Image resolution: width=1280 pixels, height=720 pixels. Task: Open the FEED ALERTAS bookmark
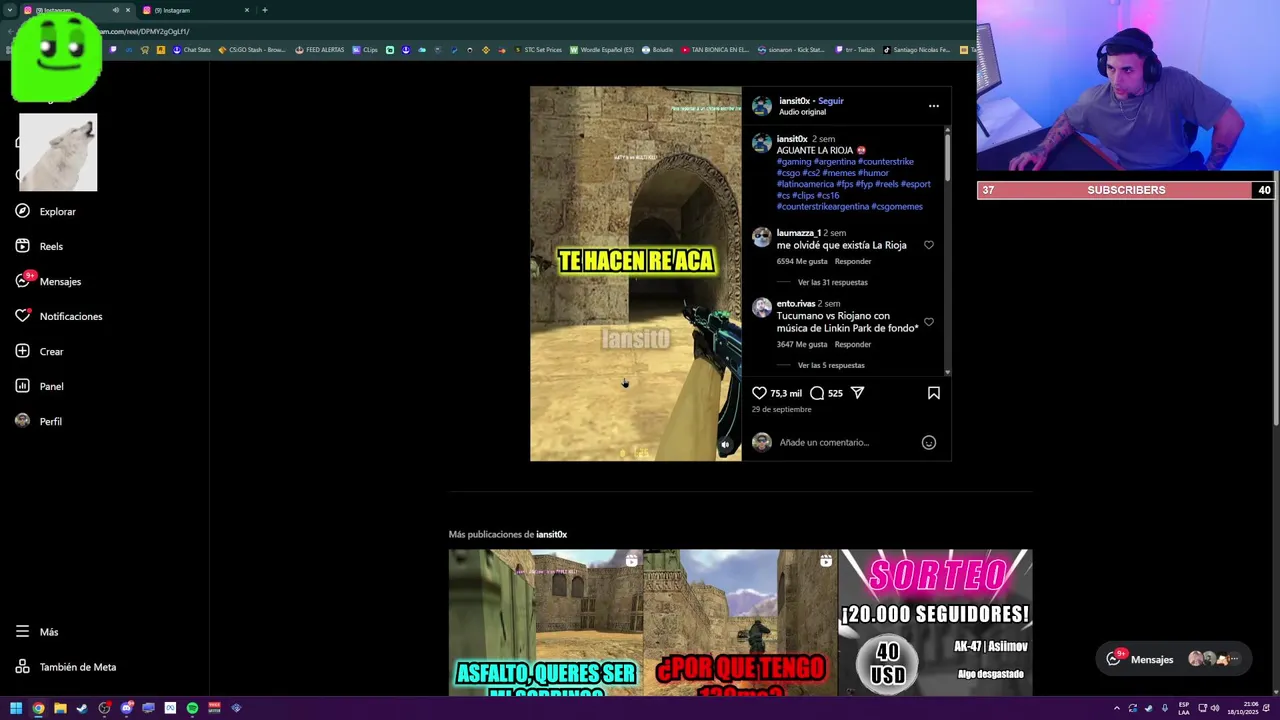(320, 50)
